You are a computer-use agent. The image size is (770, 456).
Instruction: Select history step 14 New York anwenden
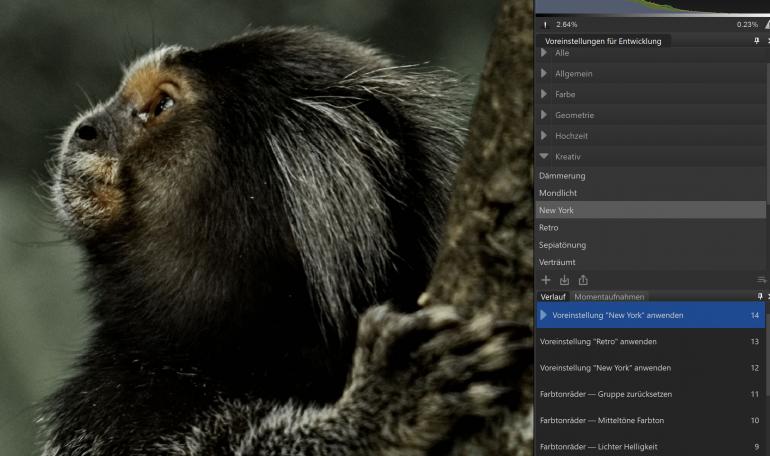tap(651, 315)
